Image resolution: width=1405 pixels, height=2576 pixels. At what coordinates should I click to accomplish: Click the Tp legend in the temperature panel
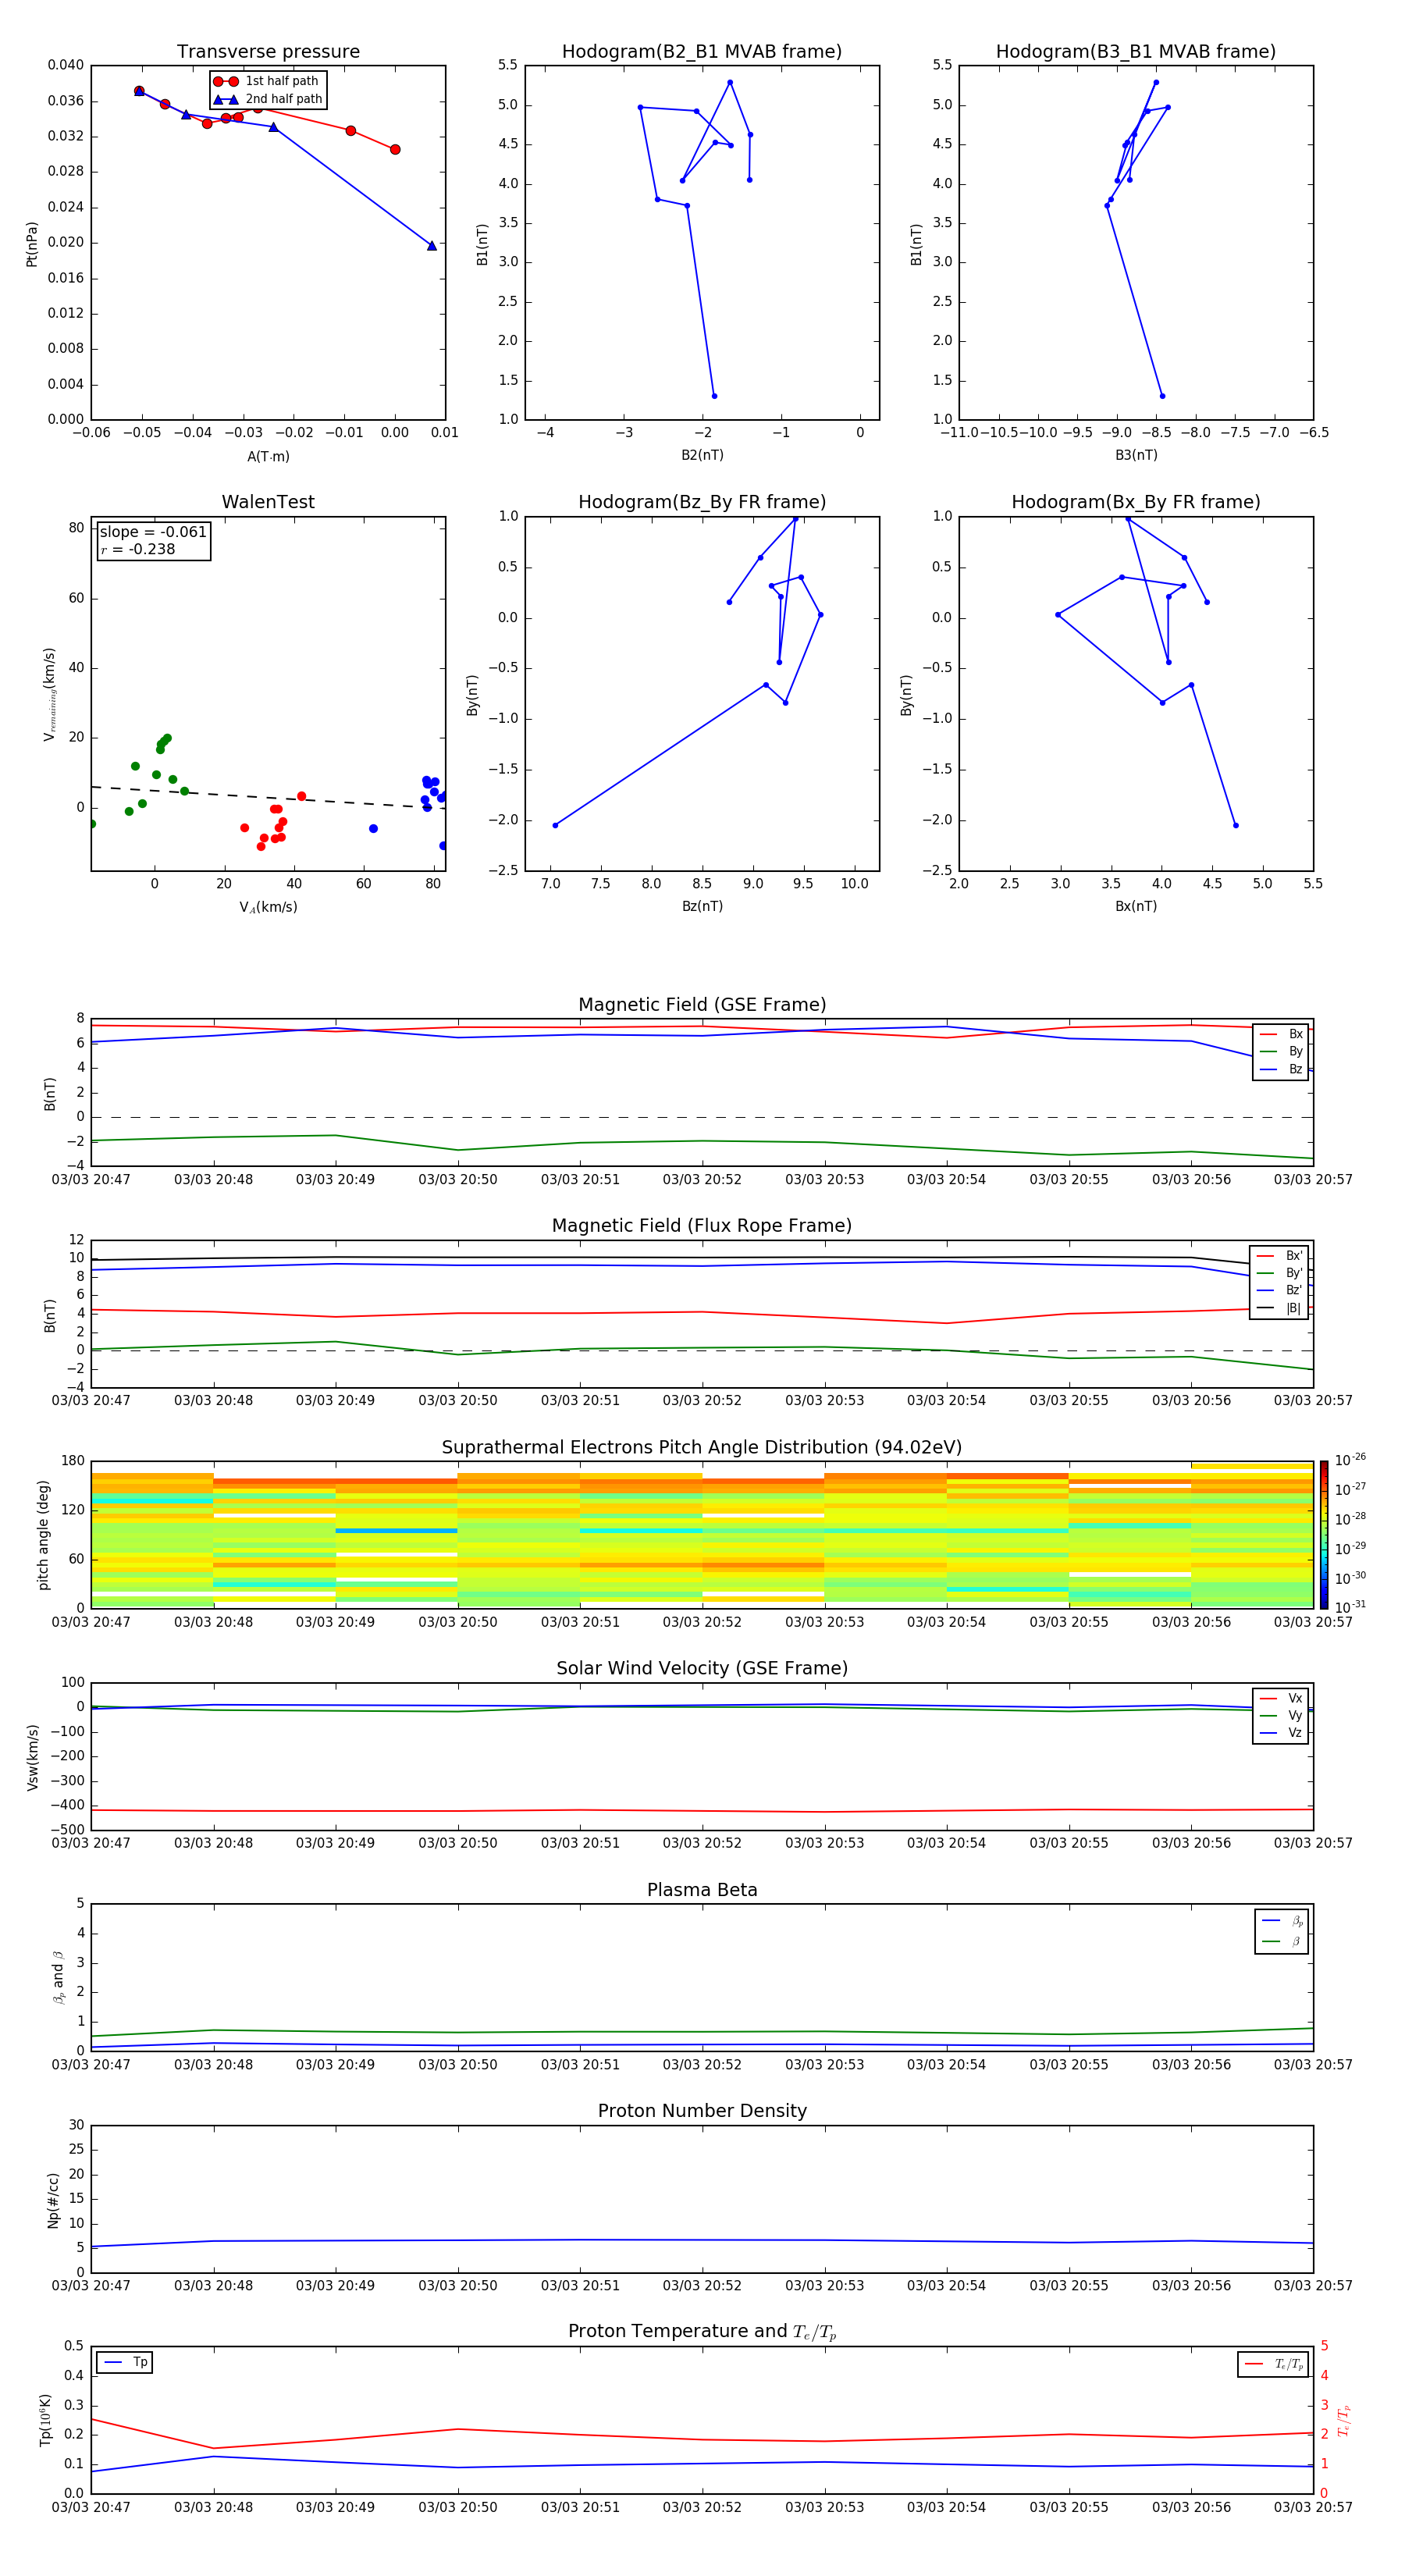125,2363
